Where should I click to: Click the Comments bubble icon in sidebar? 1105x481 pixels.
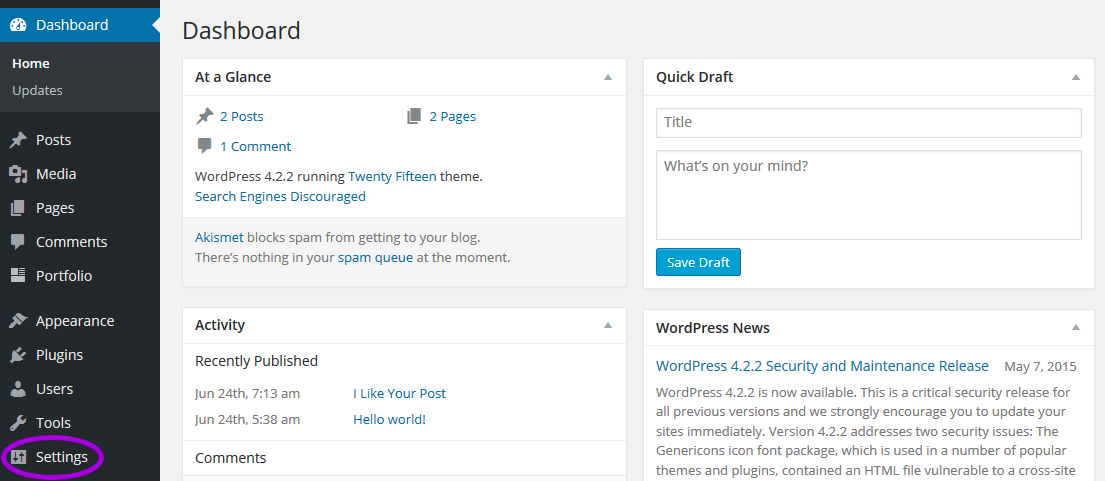pos(18,242)
